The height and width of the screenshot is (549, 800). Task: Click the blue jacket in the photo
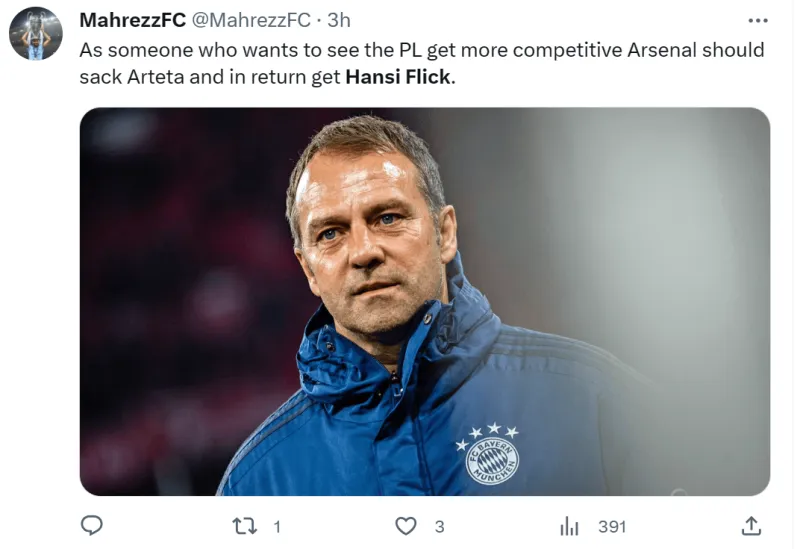point(429,408)
